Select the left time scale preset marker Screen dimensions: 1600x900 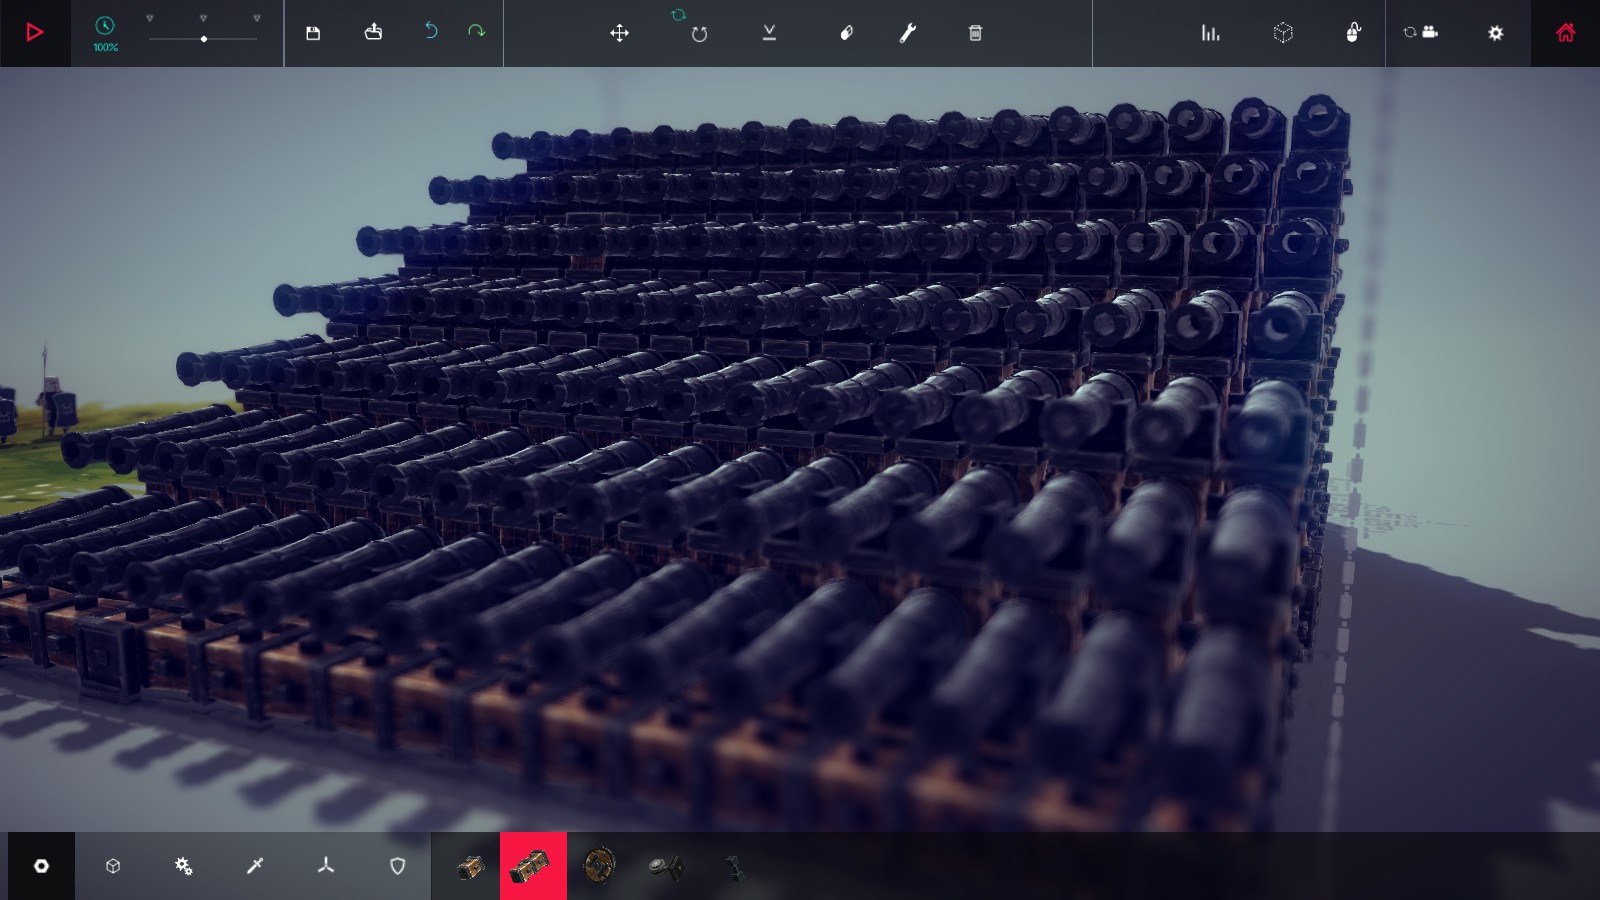(150, 18)
